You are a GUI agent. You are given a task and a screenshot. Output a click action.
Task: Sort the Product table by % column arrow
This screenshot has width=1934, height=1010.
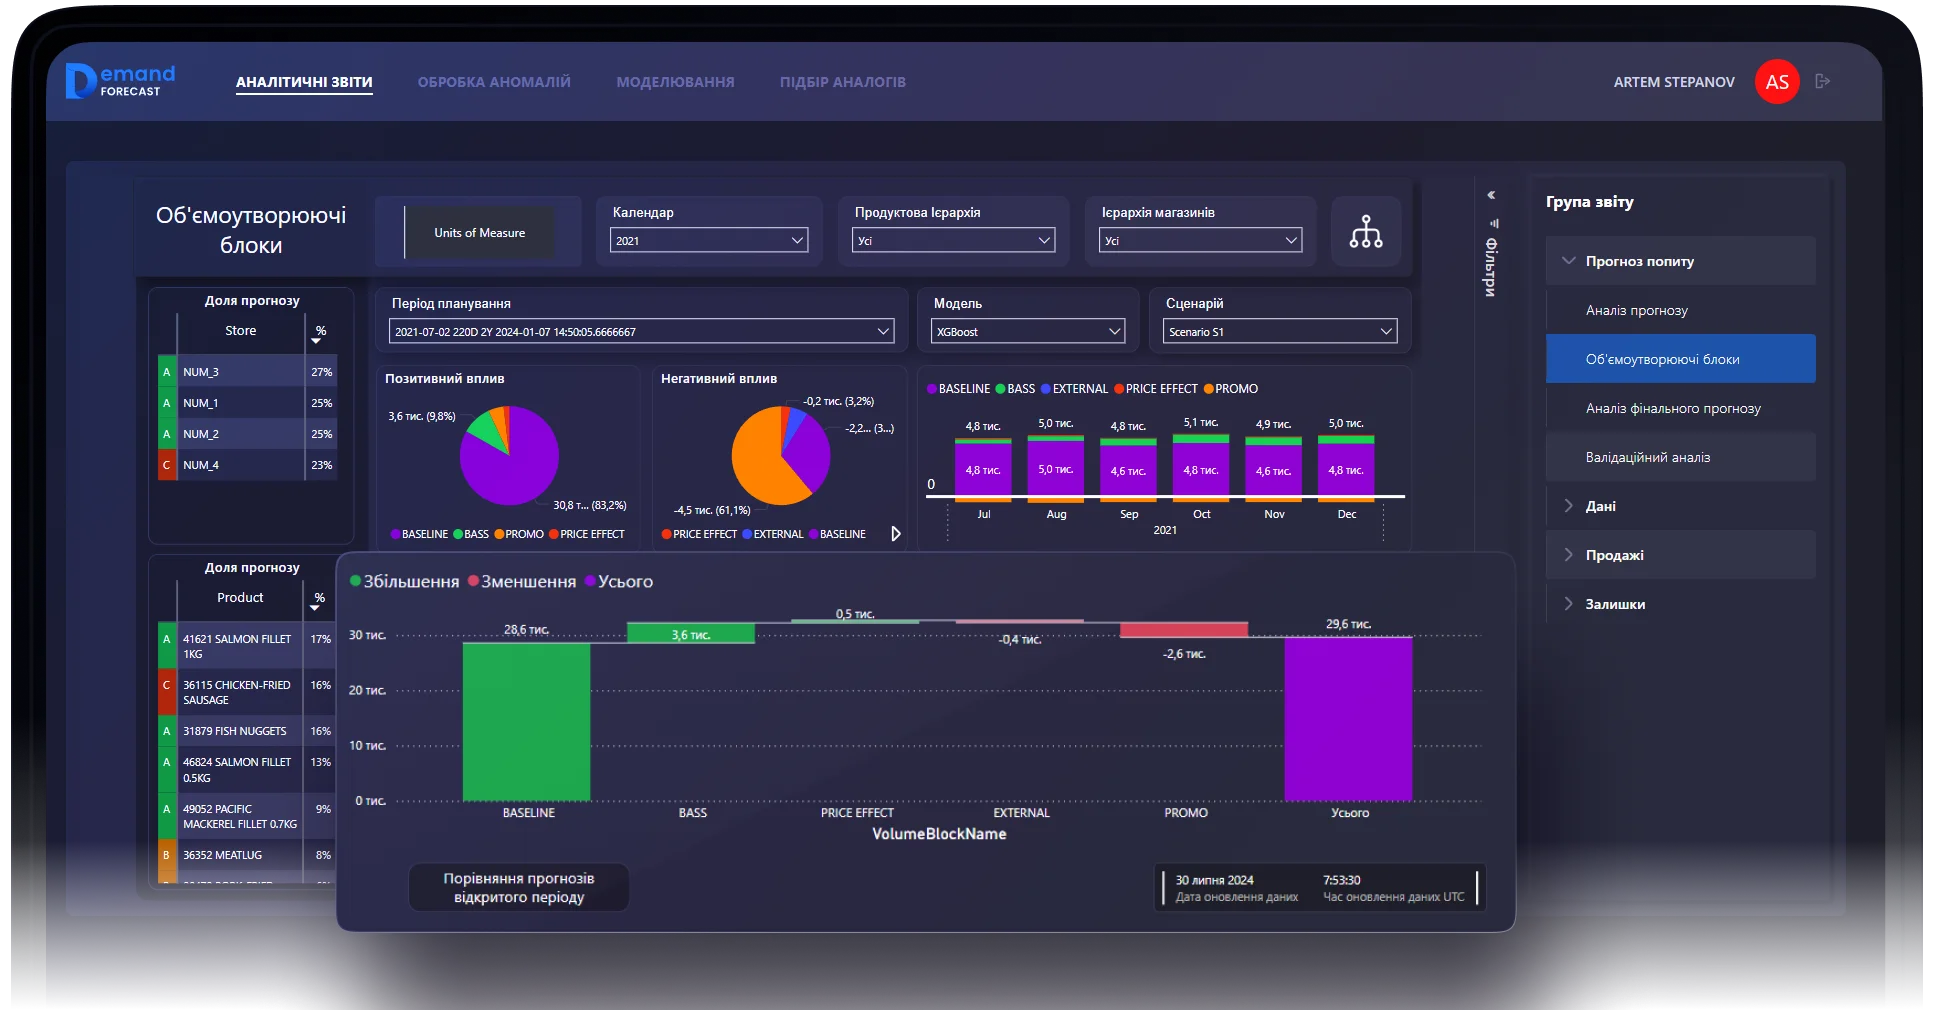click(316, 608)
